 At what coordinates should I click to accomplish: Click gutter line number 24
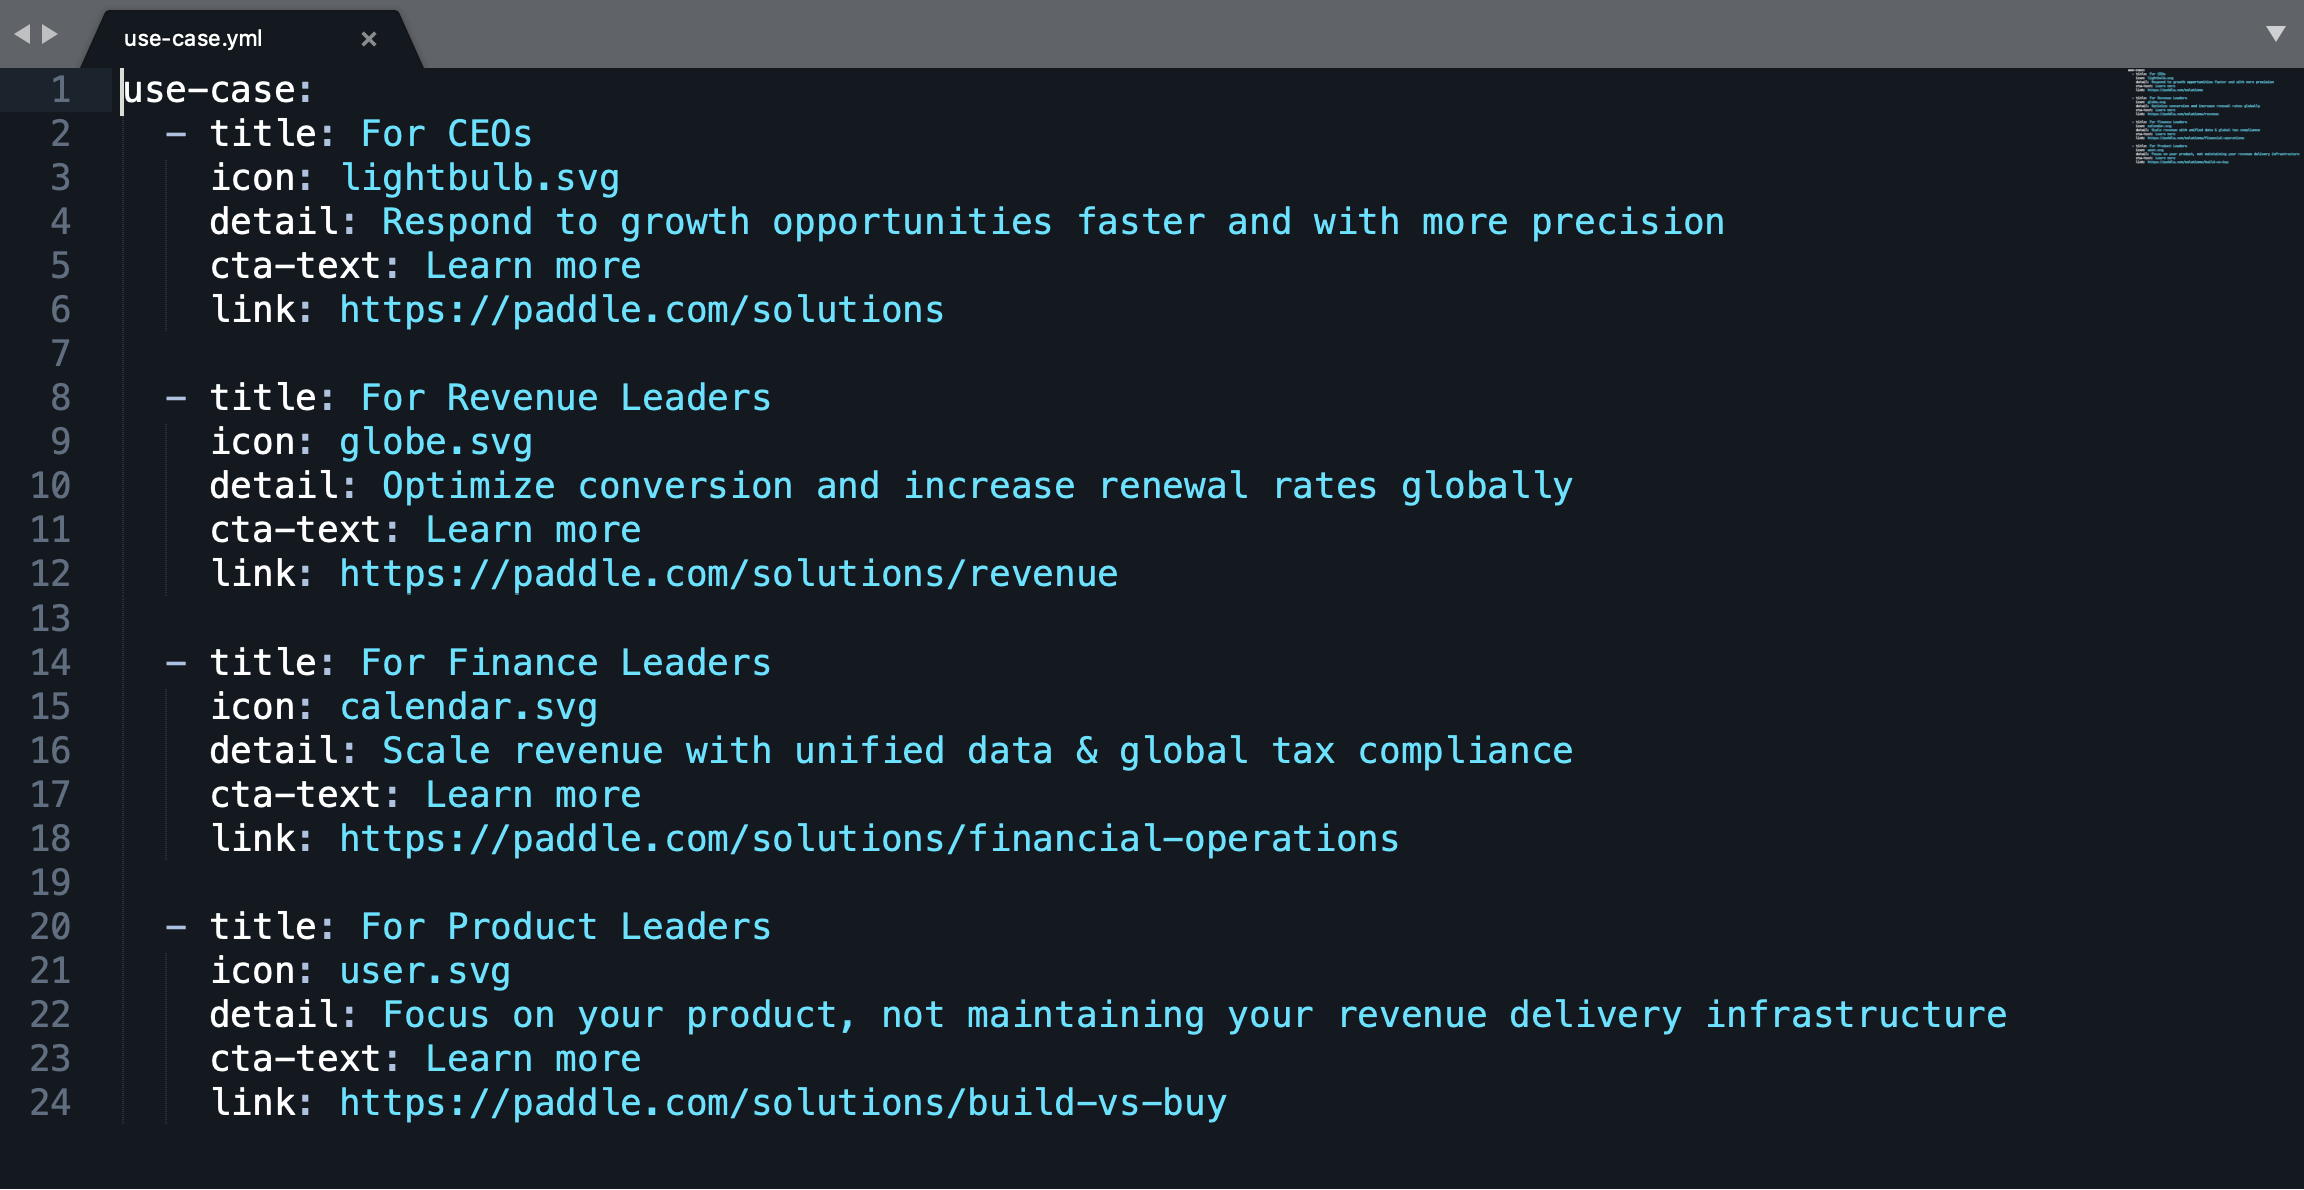coord(50,1102)
